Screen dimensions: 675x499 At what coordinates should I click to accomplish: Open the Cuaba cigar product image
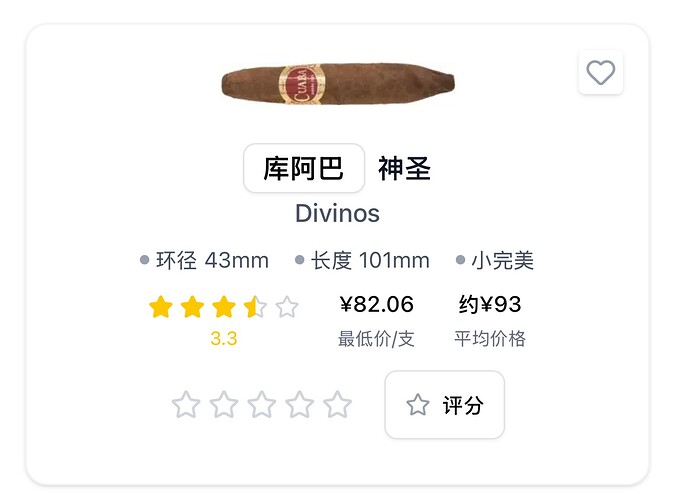click(x=338, y=84)
